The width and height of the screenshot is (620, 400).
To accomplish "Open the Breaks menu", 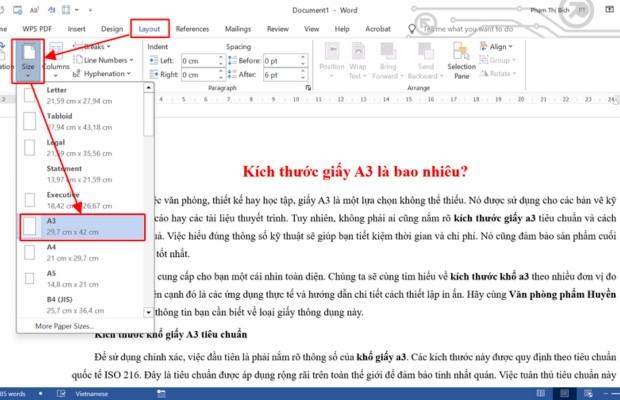I will (x=93, y=47).
